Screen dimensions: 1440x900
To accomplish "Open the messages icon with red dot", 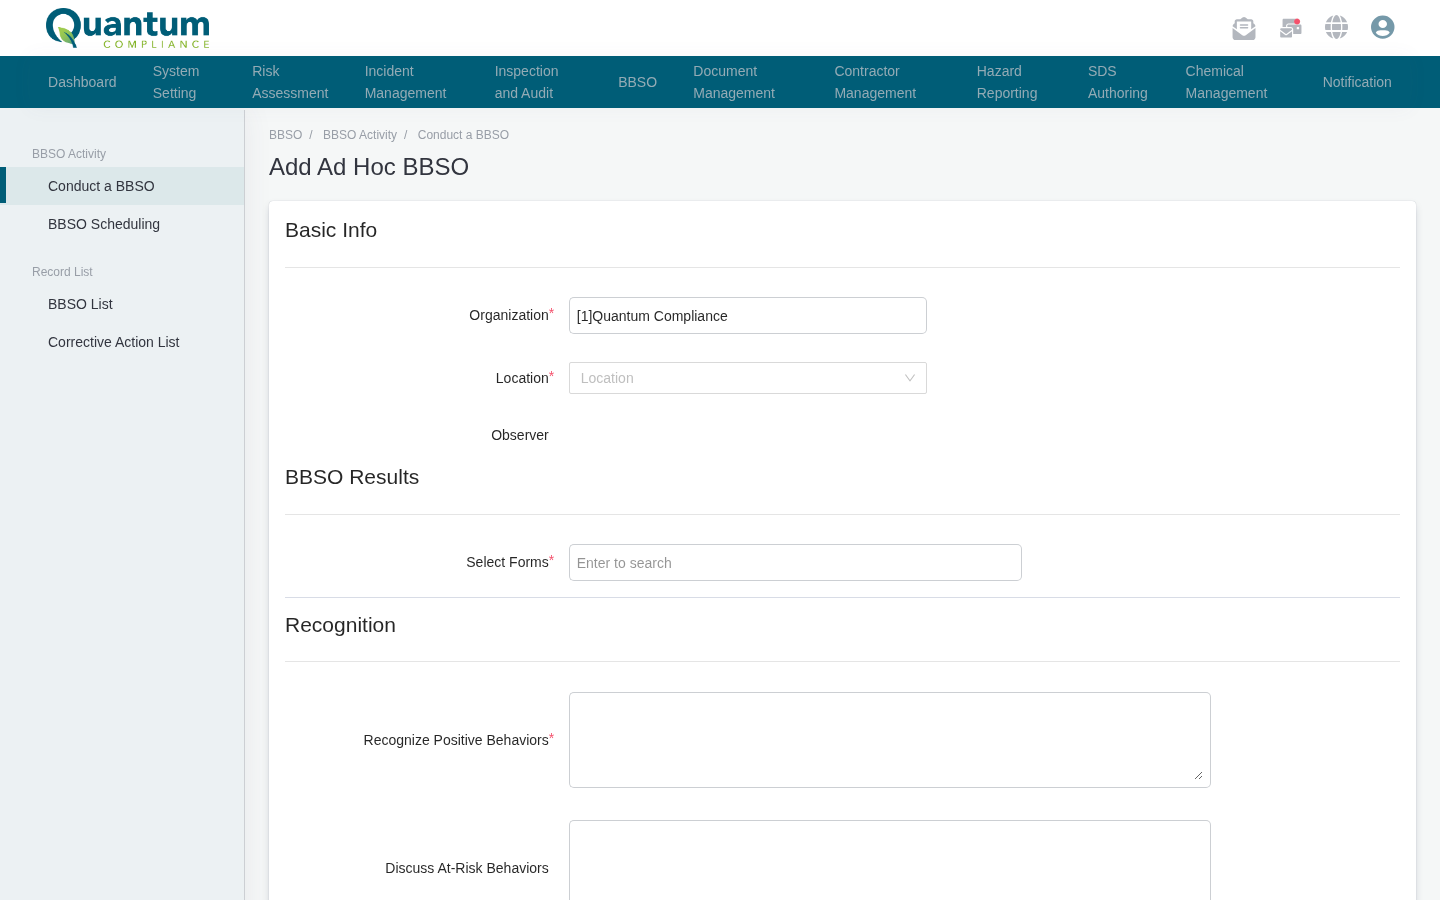I will click(x=1291, y=28).
